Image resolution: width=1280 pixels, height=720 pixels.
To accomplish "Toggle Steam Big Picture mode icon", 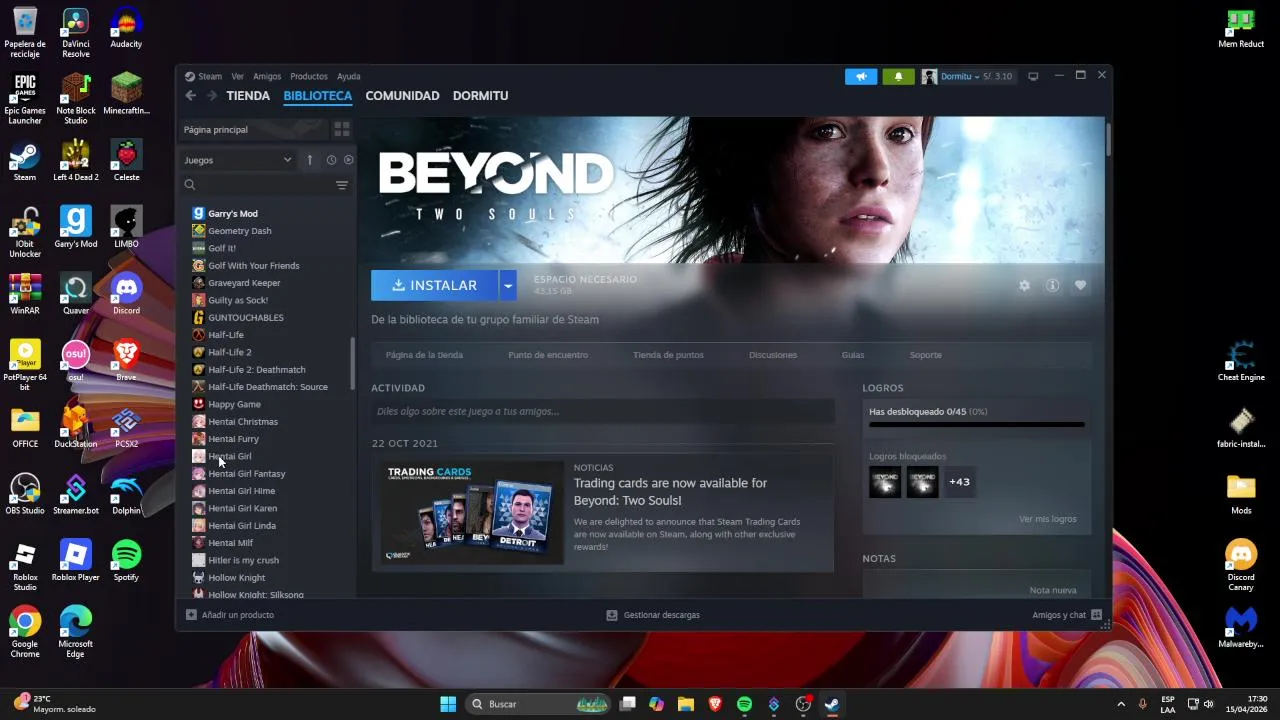I will [1033, 76].
